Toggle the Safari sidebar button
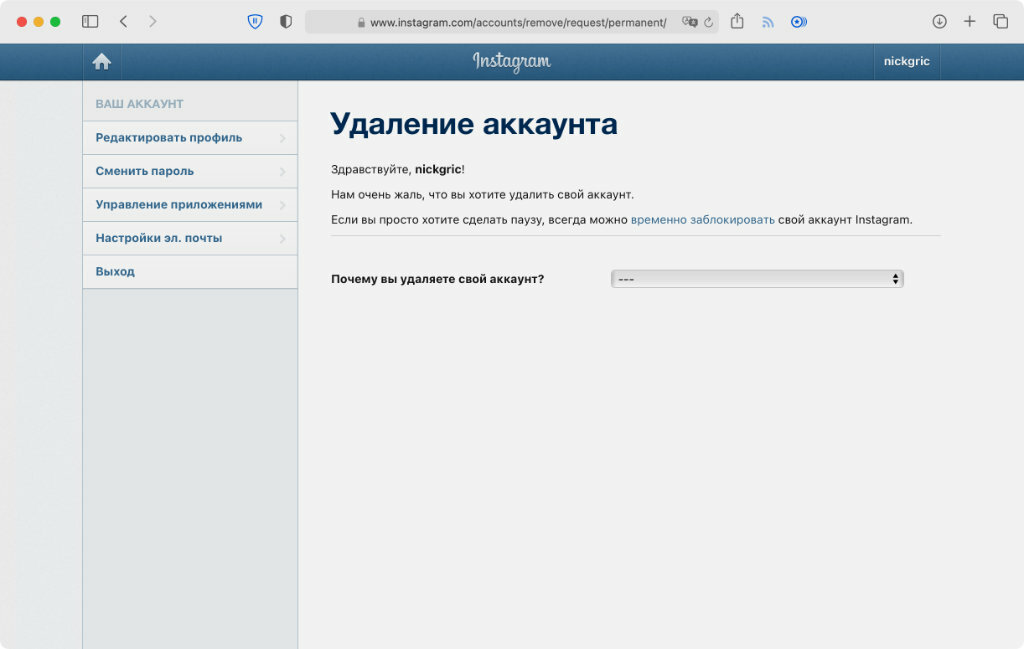 point(90,22)
